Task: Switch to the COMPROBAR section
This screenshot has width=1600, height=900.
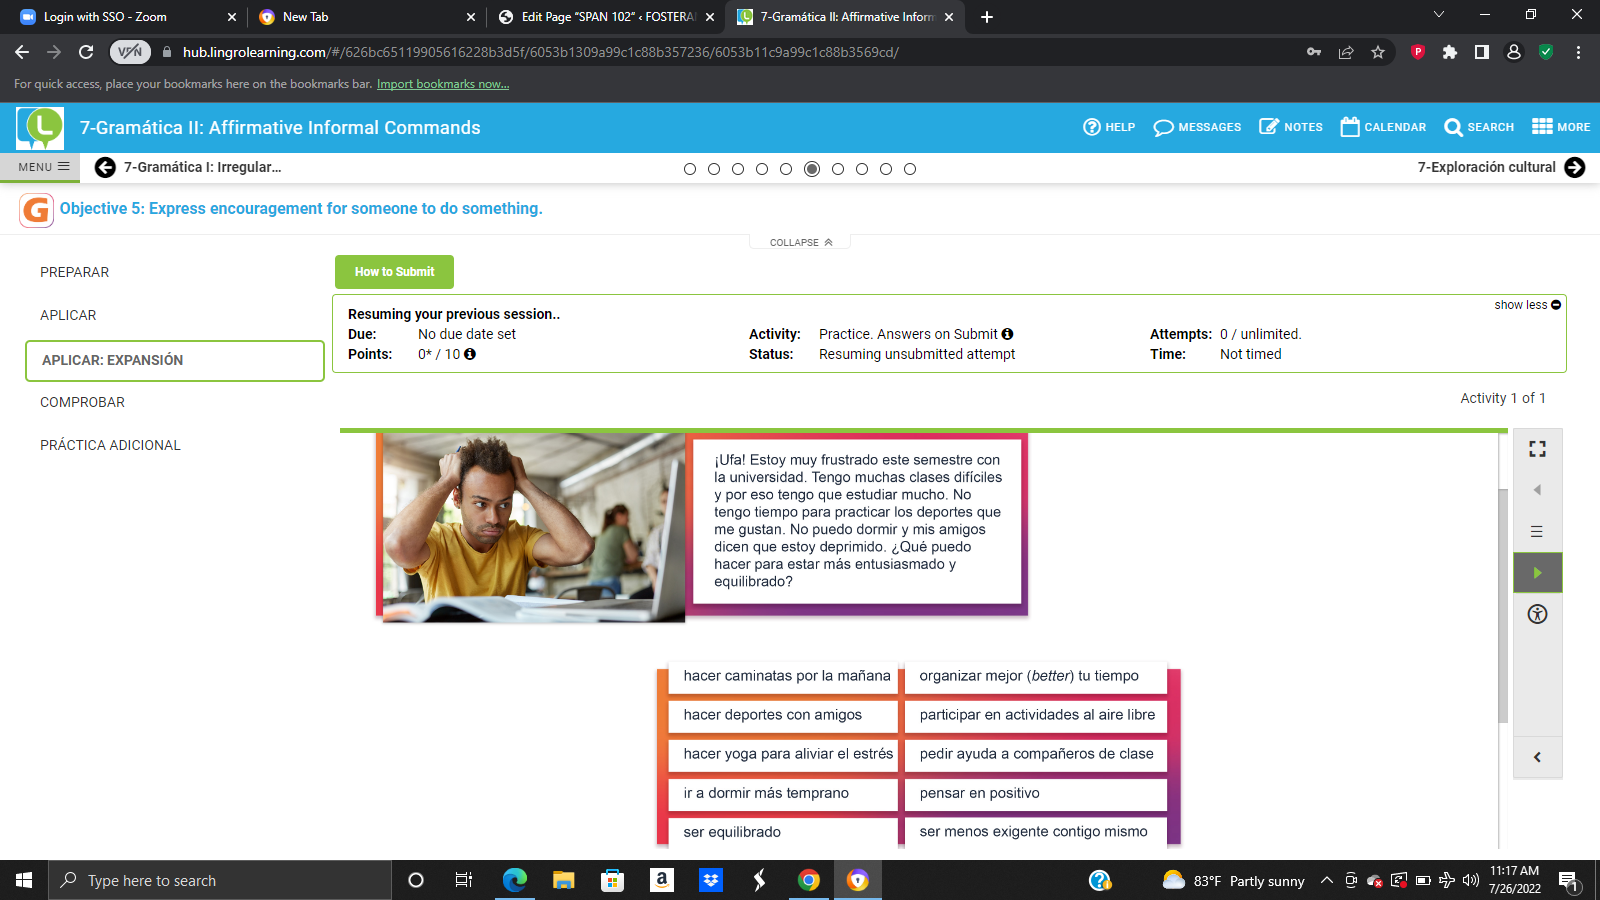Action: point(82,402)
